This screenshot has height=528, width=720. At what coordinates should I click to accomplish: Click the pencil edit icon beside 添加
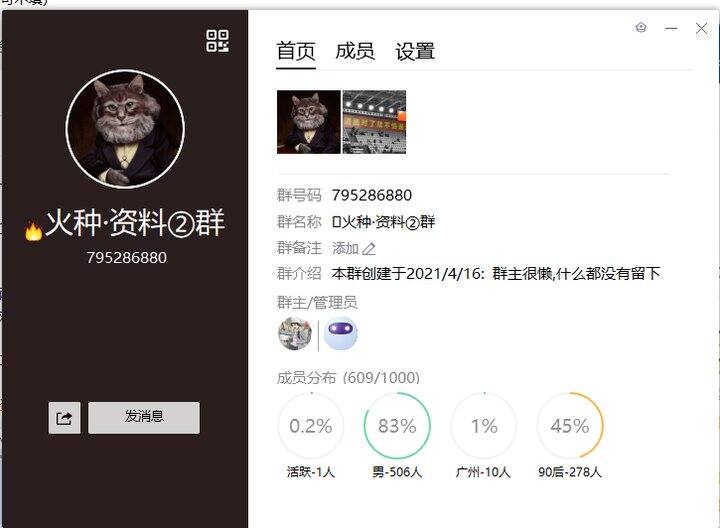point(369,249)
